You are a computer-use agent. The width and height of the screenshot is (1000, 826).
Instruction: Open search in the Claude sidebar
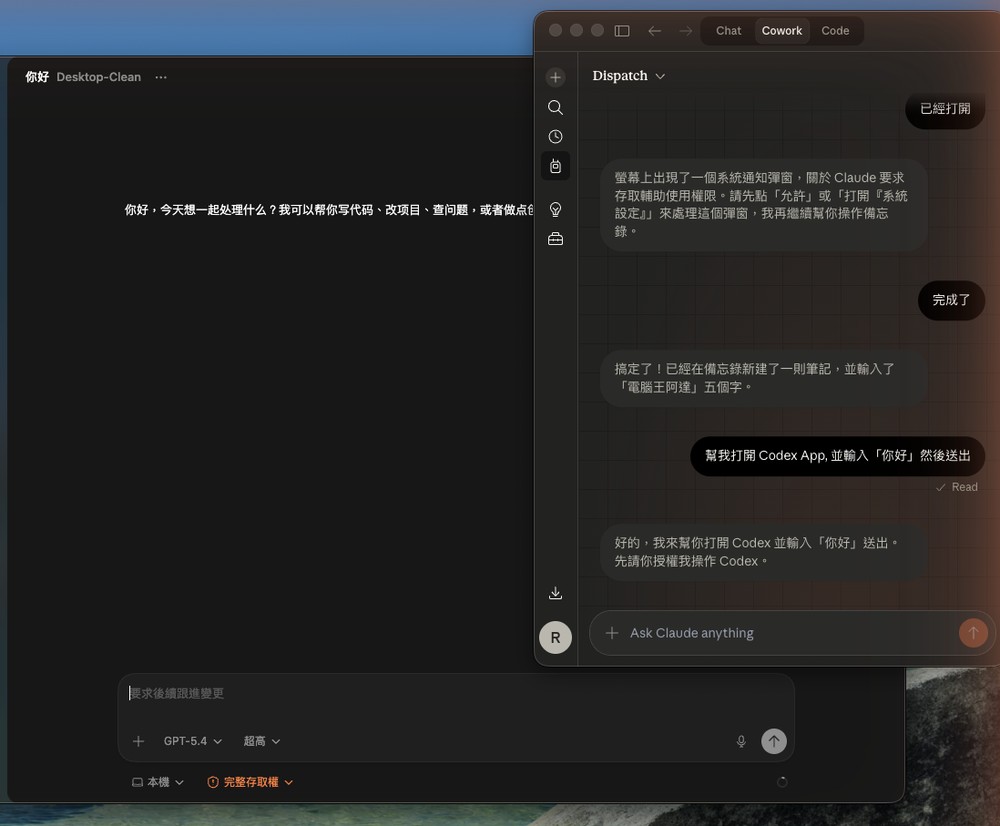click(555, 107)
